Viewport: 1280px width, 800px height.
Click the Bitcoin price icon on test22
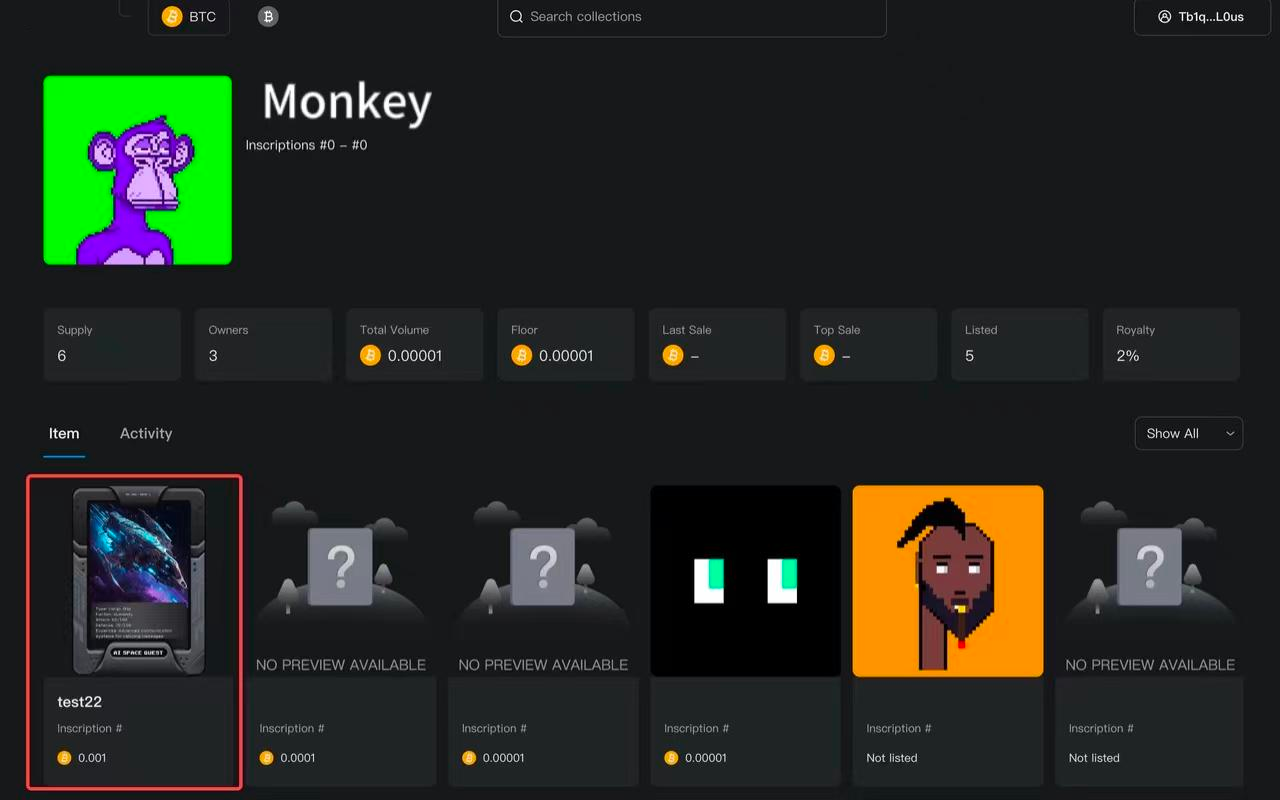coord(64,758)
